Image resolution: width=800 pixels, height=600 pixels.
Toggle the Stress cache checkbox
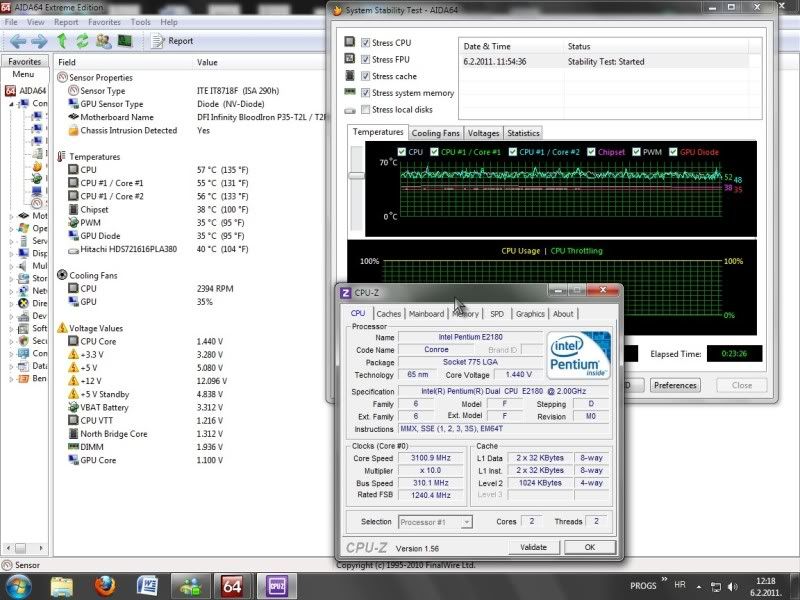[365, 77]
